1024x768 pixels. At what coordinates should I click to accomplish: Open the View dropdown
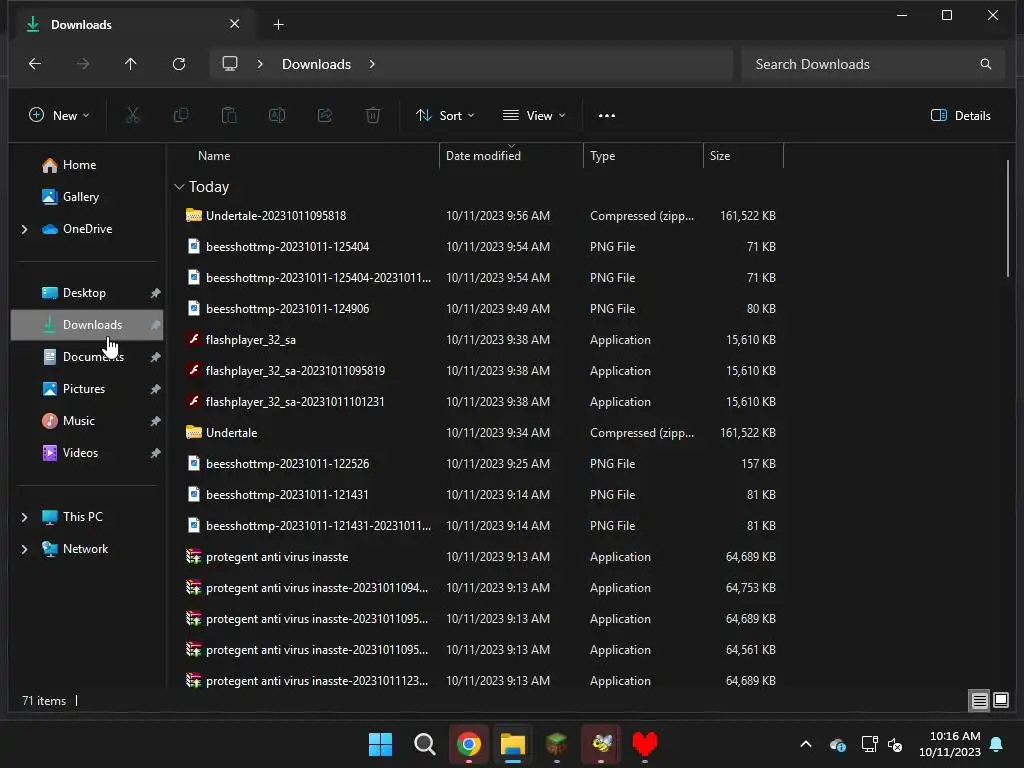click(534, 116)
